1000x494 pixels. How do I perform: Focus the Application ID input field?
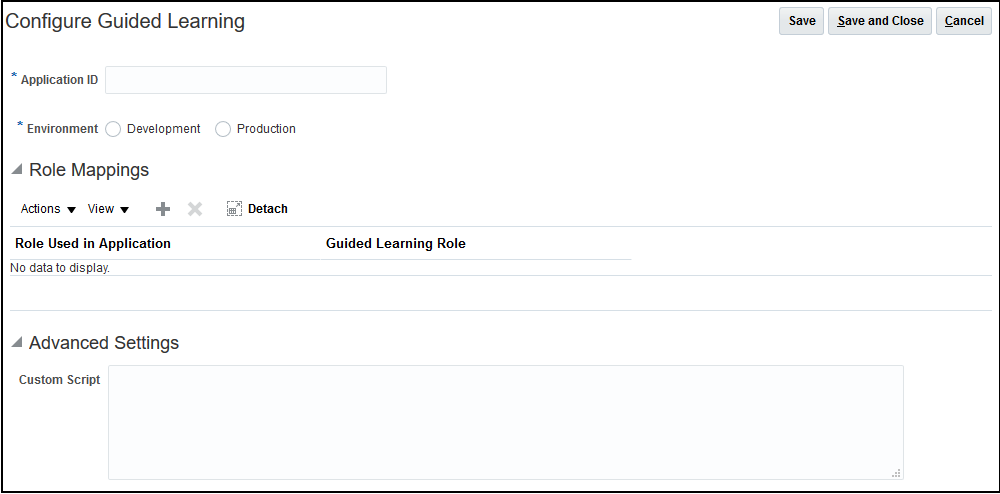tap(245, 80)
